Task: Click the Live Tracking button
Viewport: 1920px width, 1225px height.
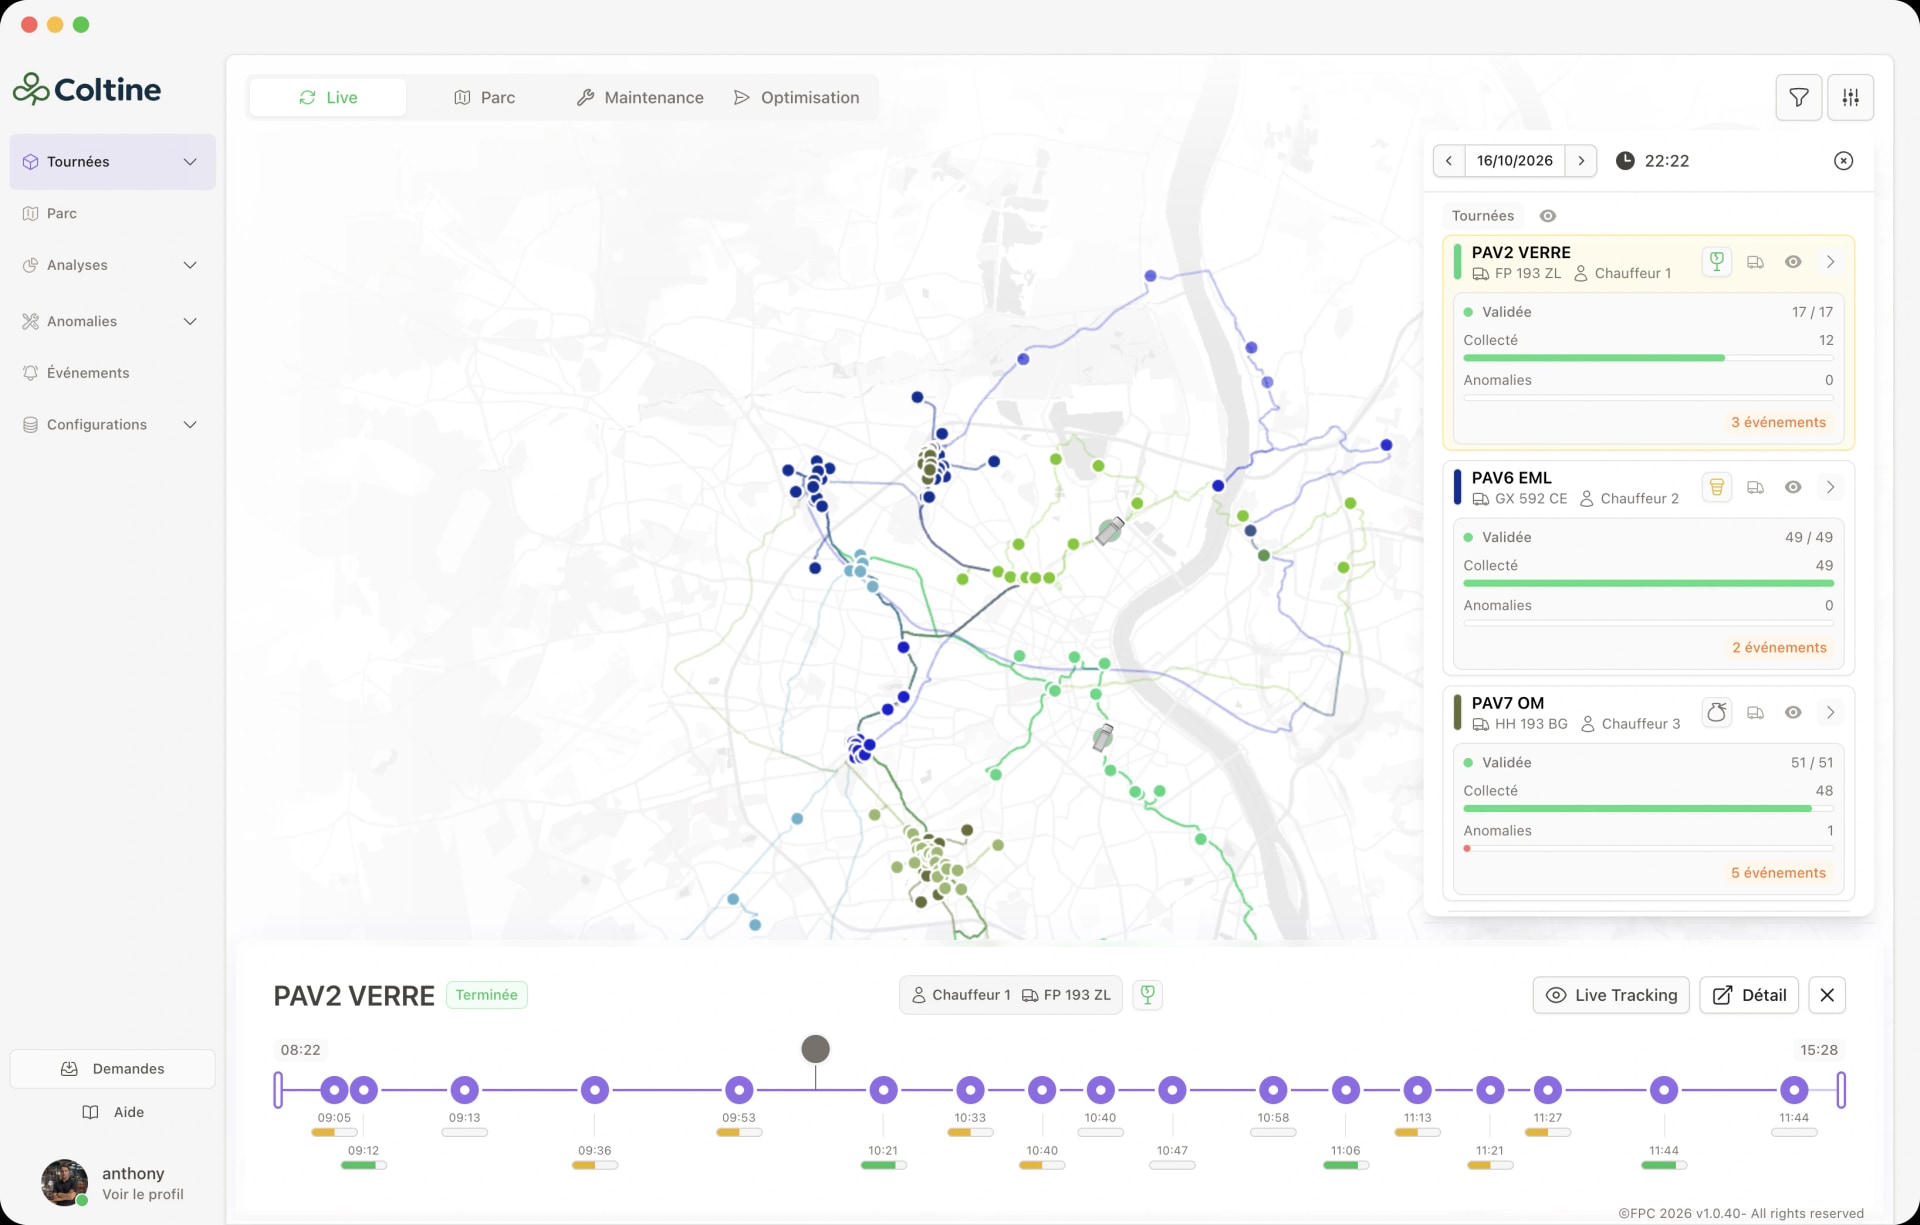Action: (1611, 995)
